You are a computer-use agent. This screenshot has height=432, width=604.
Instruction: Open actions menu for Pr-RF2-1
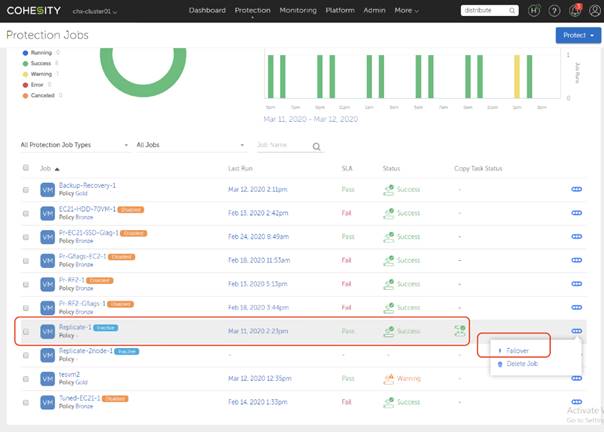[x=576, y=284]
